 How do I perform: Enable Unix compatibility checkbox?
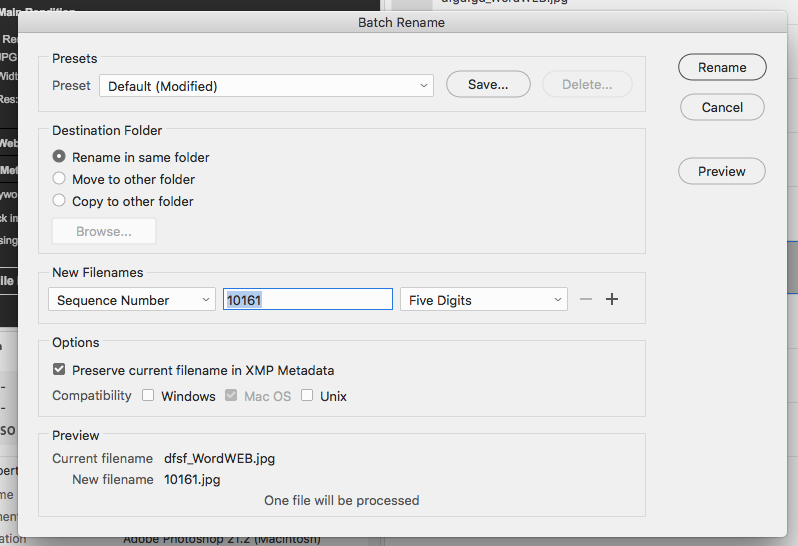pos(307,395)
